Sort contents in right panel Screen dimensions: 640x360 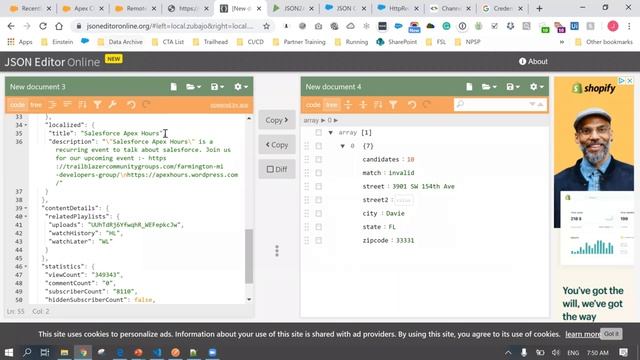[x=378, y=105]
